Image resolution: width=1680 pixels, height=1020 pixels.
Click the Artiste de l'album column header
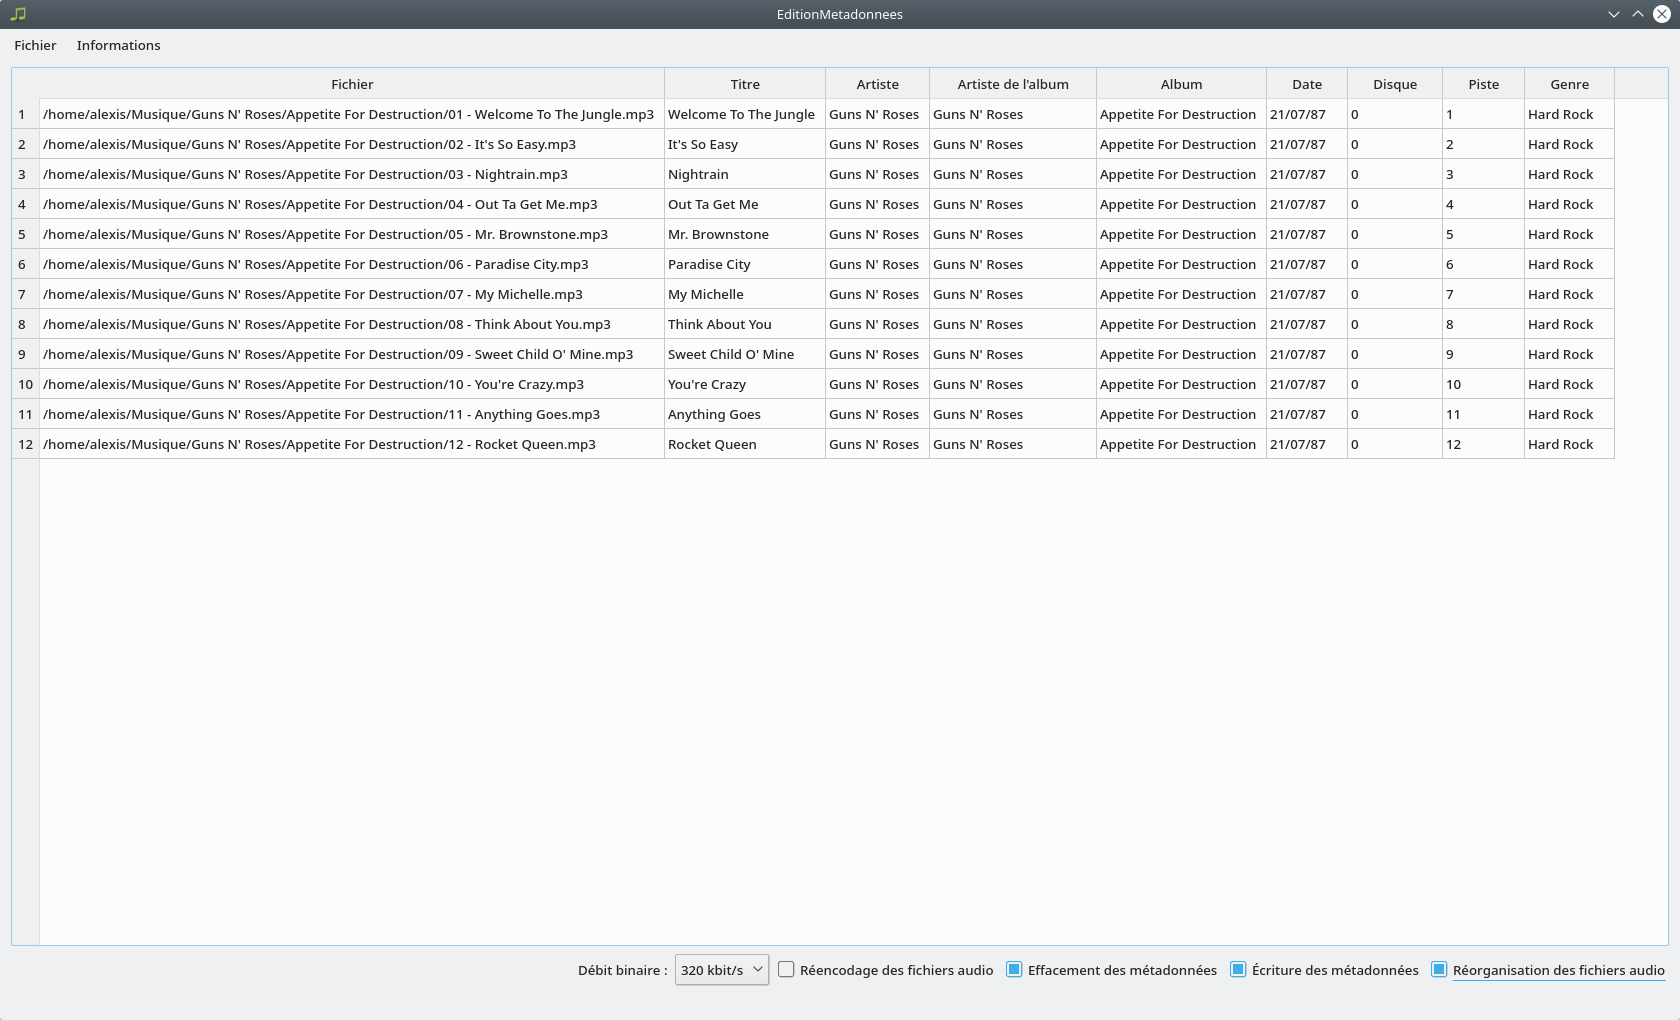[1013, 84]
